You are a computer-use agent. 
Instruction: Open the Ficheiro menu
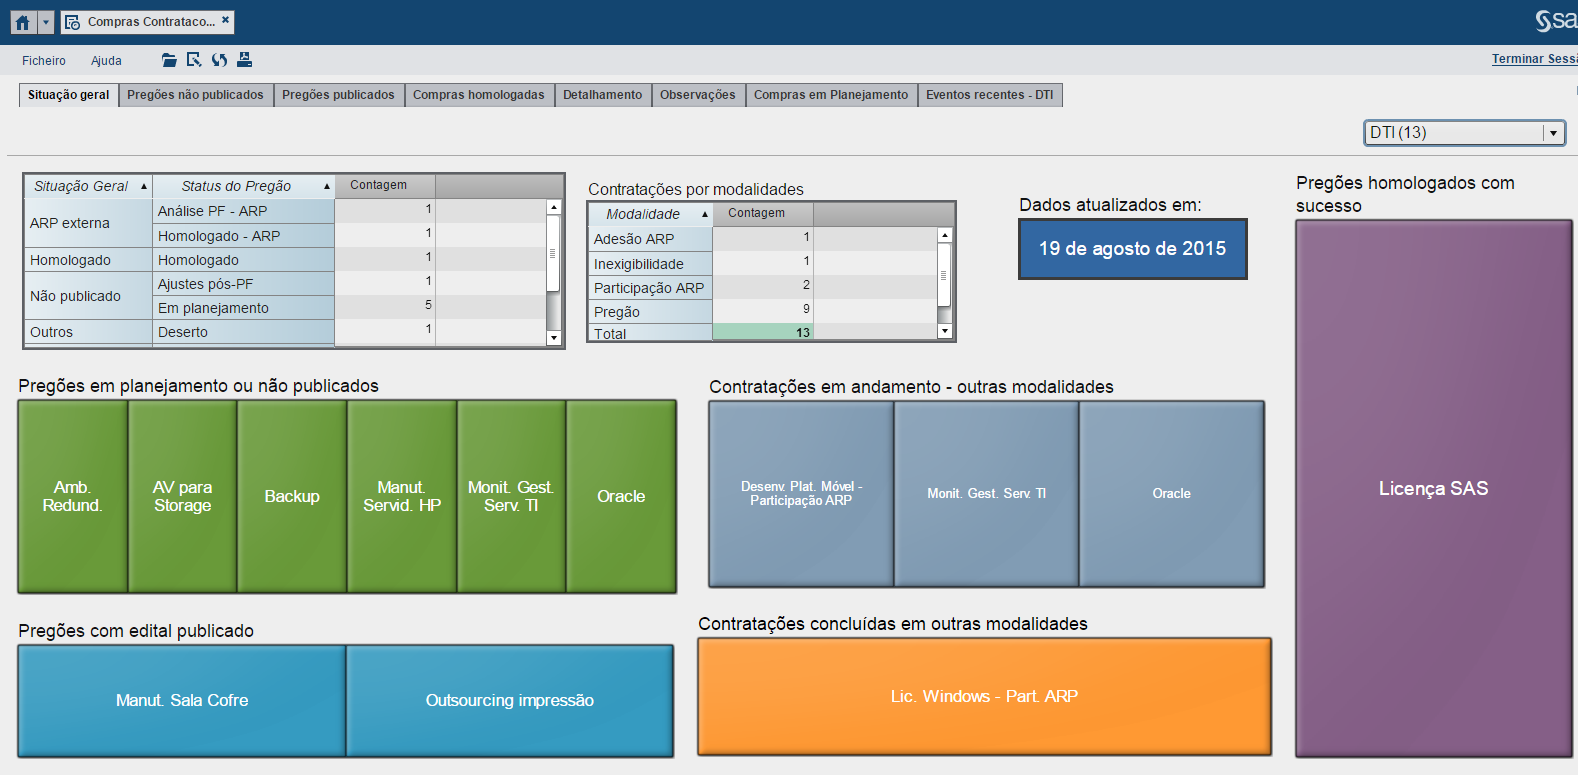point(44,61)
